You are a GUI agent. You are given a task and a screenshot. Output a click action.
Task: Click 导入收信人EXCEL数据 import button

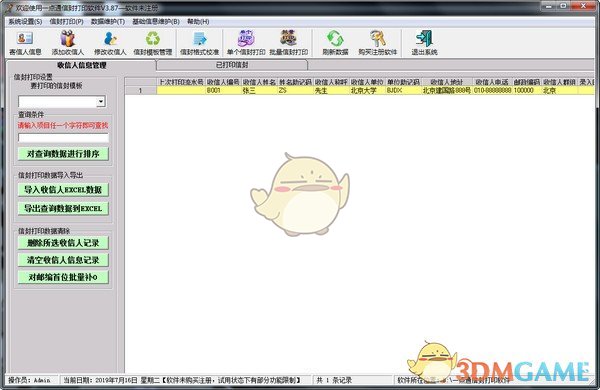pos(63,190)
